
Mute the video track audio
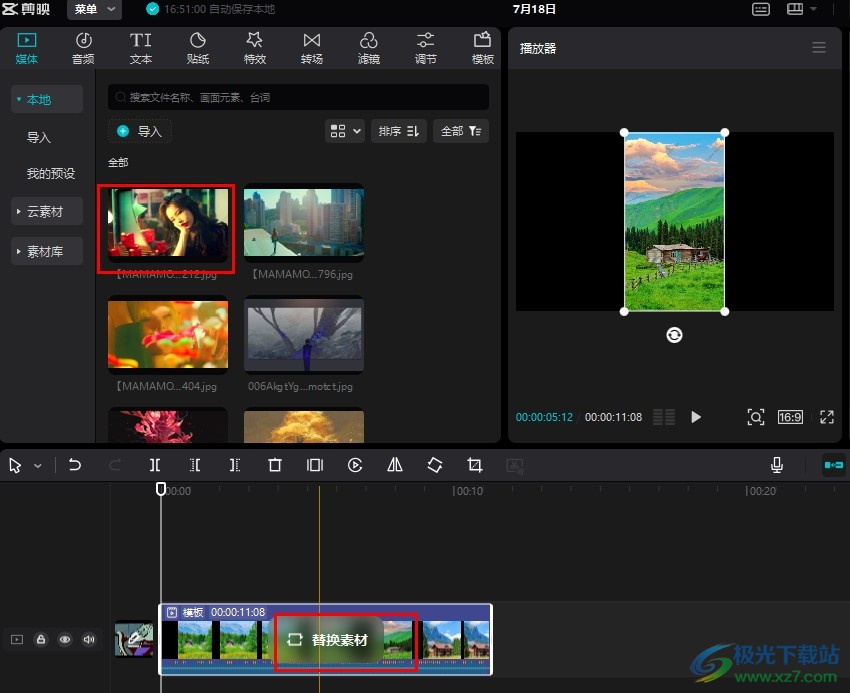(89, 639)
